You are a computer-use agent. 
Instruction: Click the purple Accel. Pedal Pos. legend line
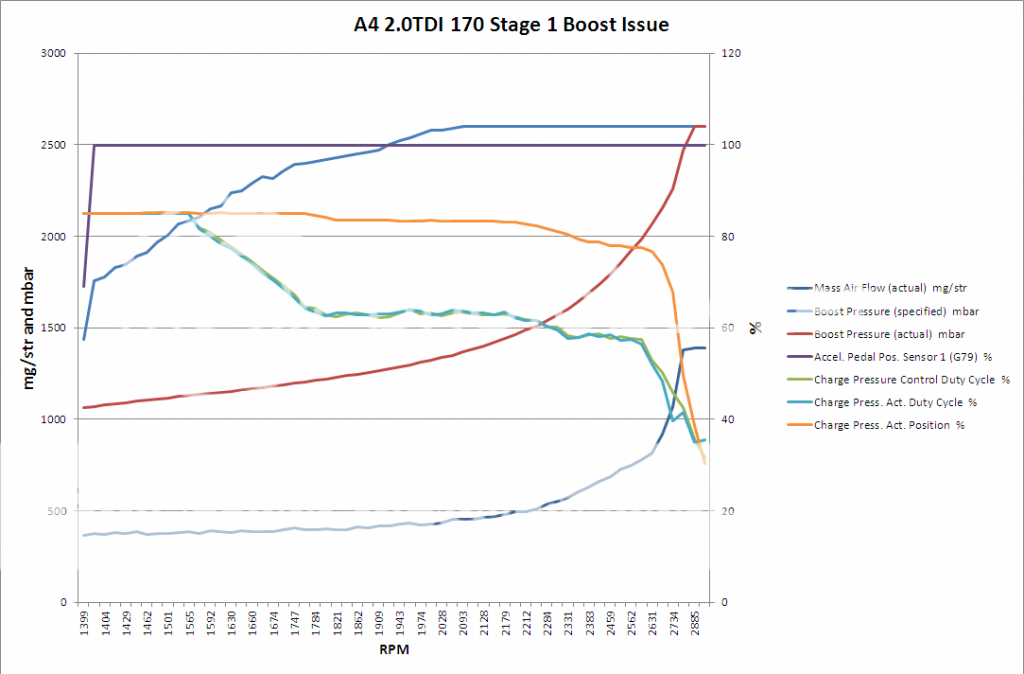[800, 357]
